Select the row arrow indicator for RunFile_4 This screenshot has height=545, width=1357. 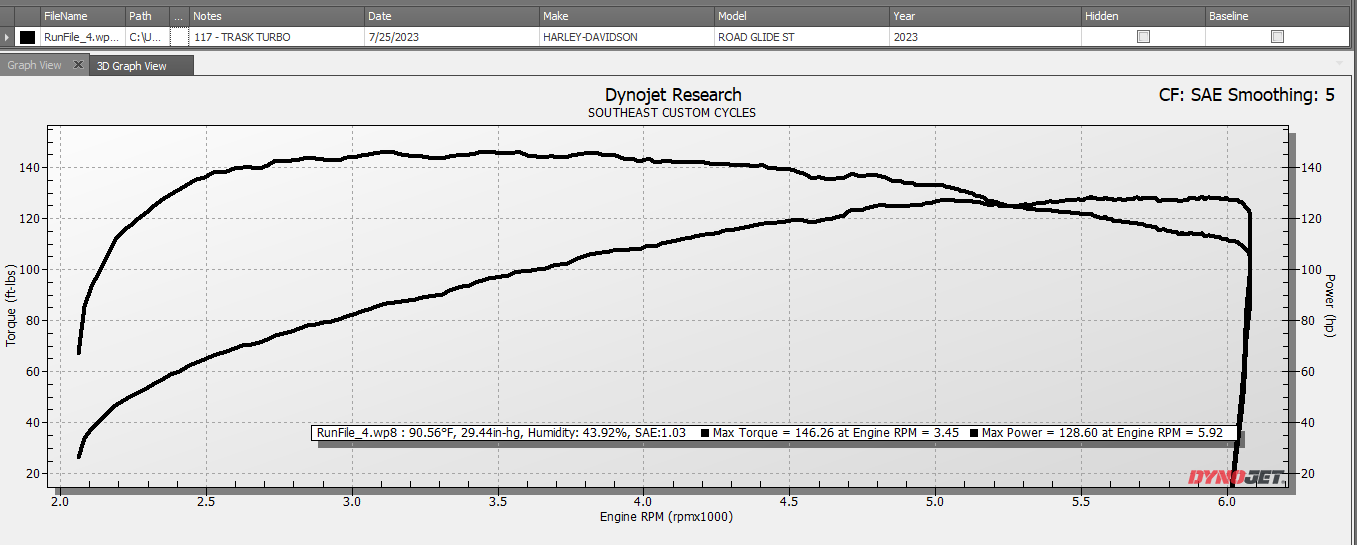(x=7, y=37)
